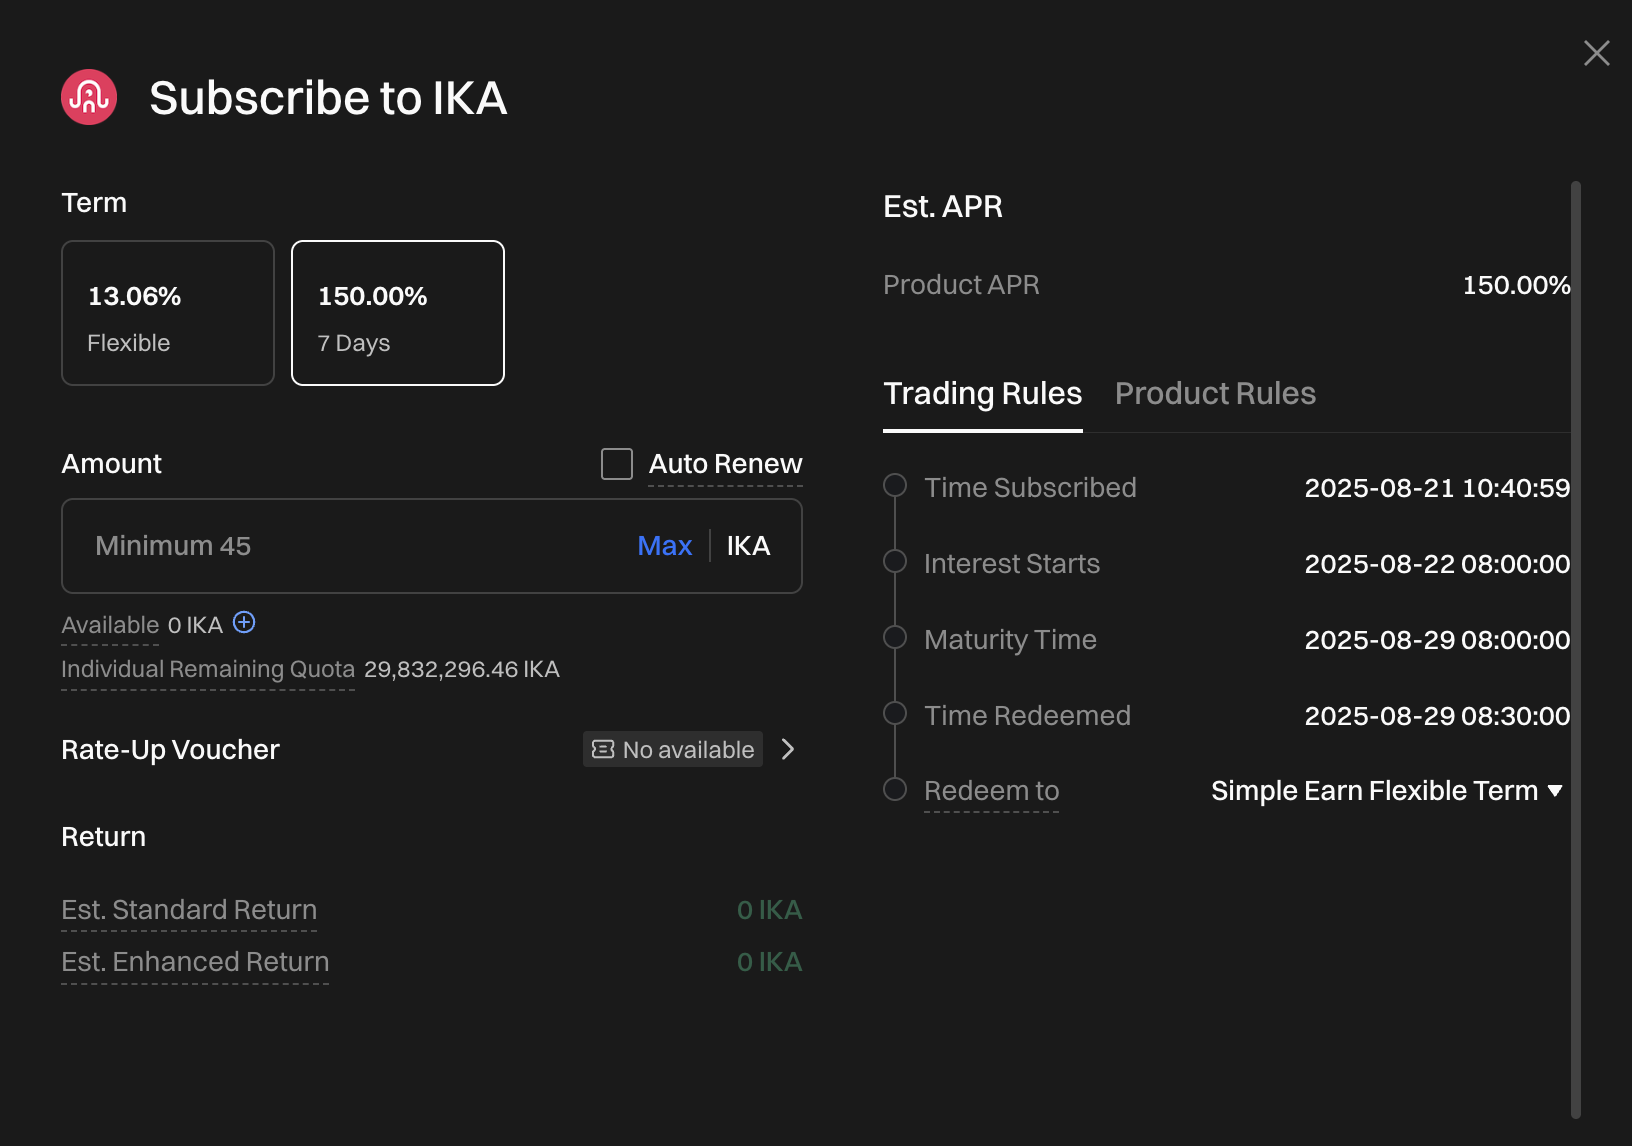Screen dimensions: 1632x1146
Task: Click the IKA token logo icon
Action: tap(89, 97)
